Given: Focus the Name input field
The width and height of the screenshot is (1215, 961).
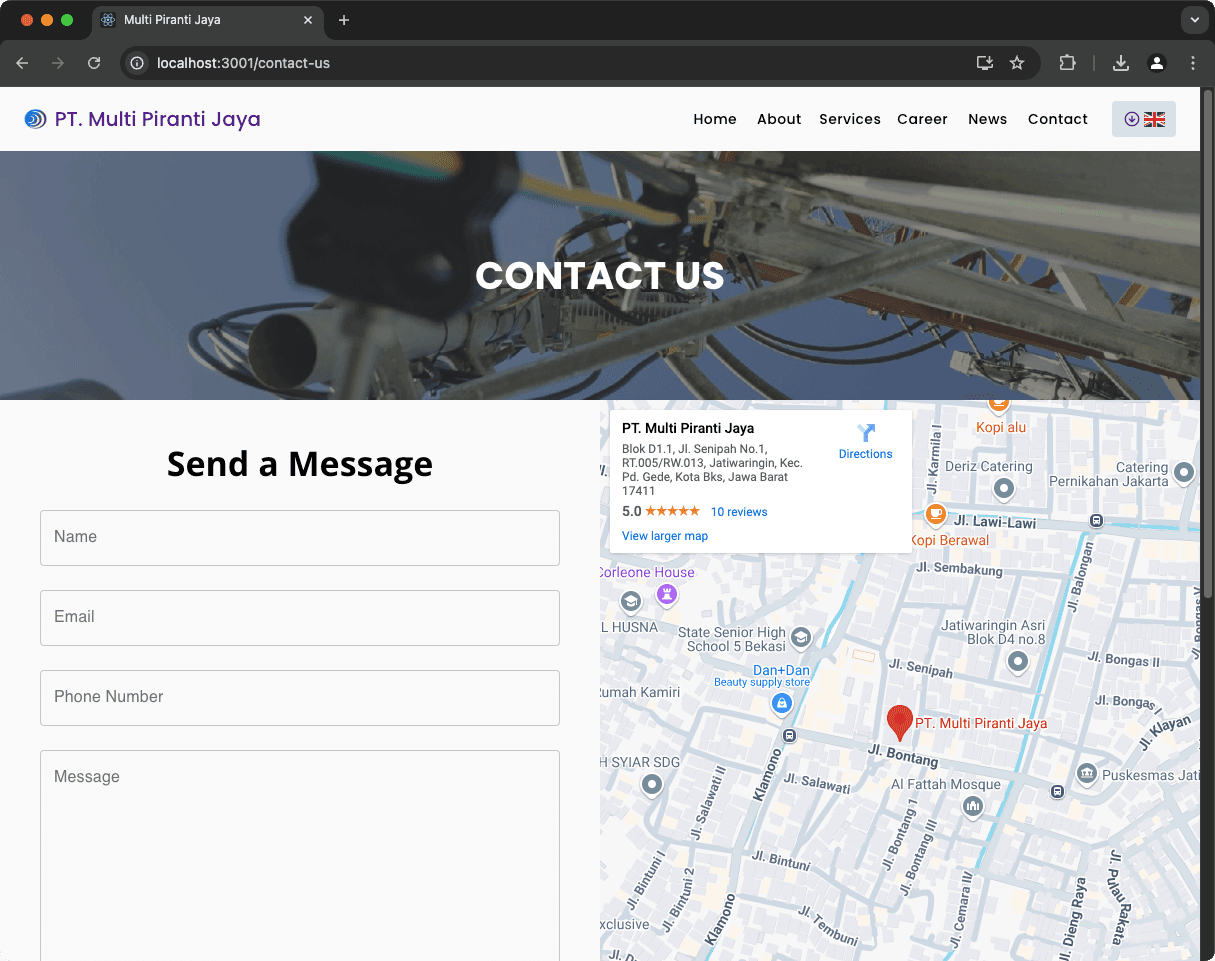Looking at the screenshot, I should [300, 538].
